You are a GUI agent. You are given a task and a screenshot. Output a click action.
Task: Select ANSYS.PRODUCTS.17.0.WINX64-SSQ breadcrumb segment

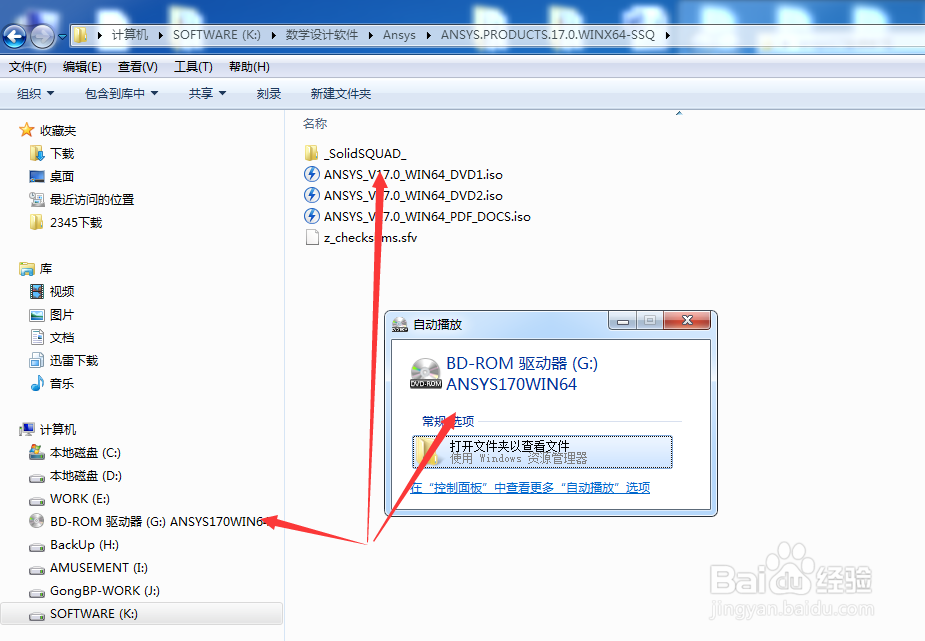547,35
